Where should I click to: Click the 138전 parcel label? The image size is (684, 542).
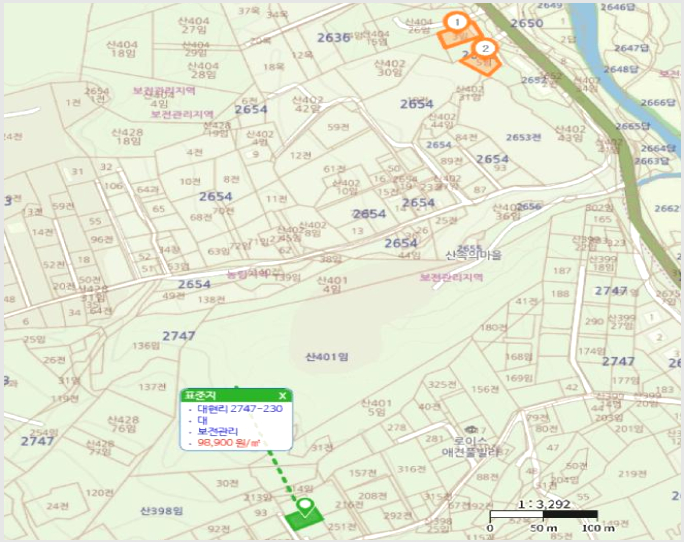pyautogui.click(x=211, y=300)
